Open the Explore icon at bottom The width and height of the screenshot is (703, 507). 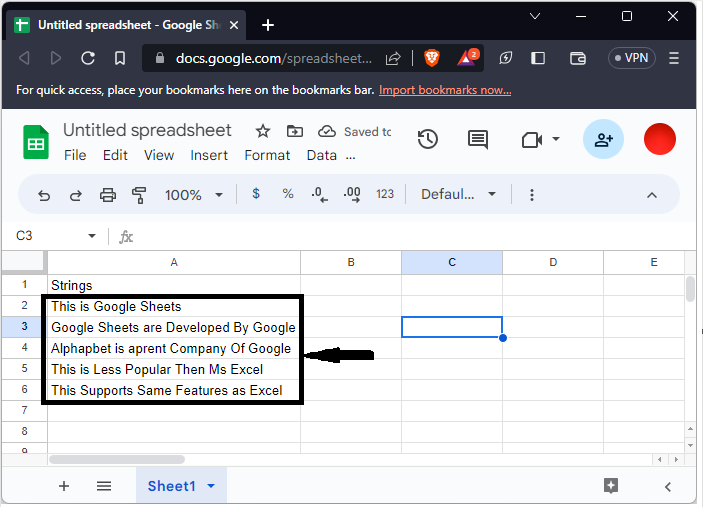click(611, 485)
